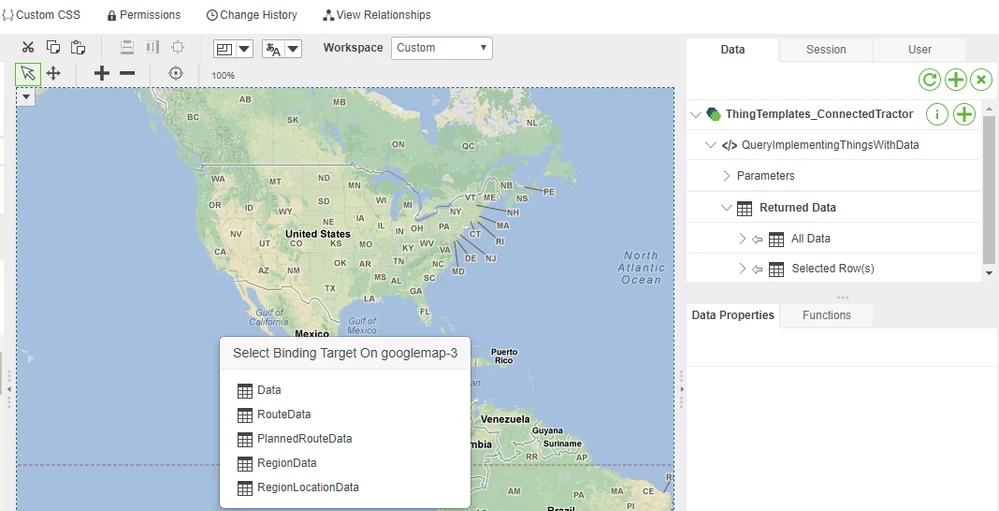Click the left panel collapse splitter handle

click(9, 389)
